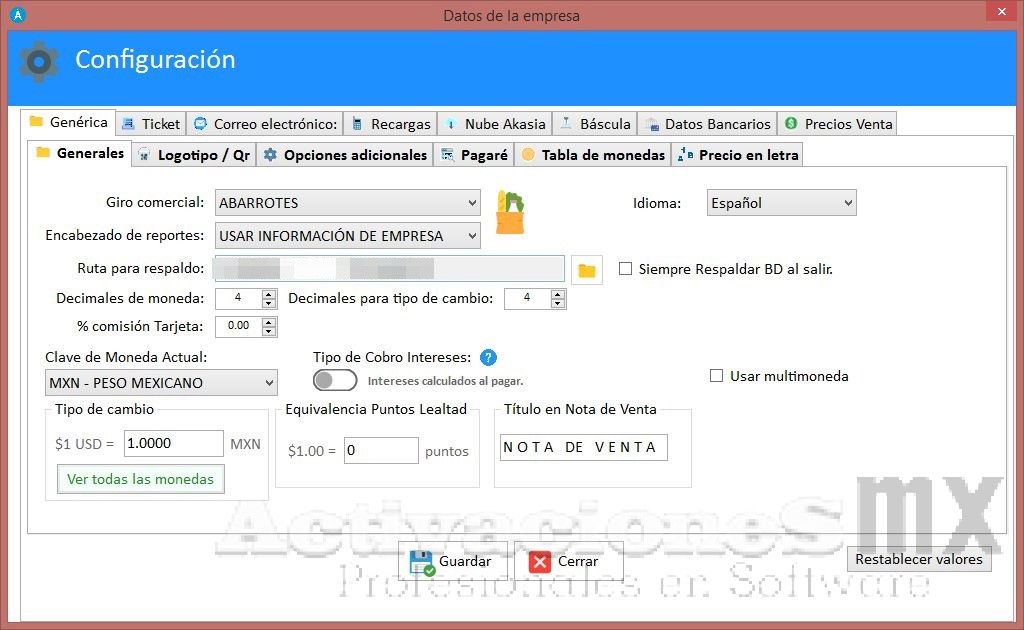Select the Generales sub-tab
The image size is (1024, 630).
pyautogui.click(x=80, y=153)
